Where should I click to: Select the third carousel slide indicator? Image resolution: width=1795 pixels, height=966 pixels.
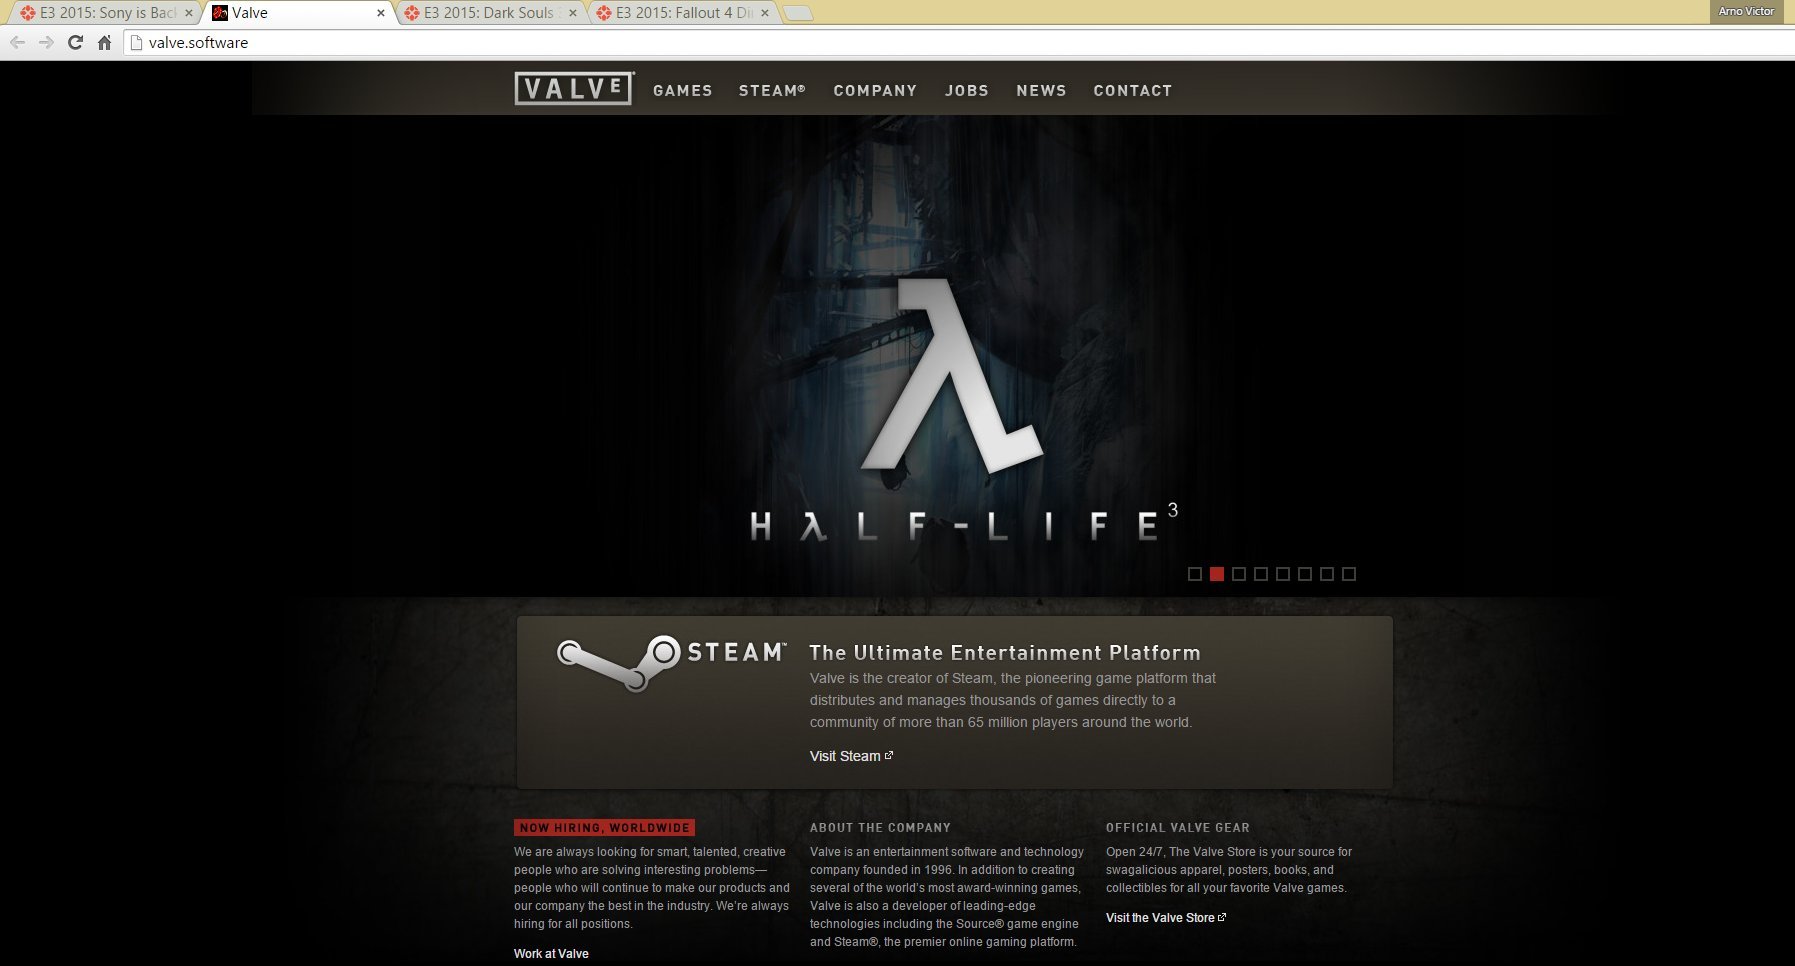coord(1239,574)
